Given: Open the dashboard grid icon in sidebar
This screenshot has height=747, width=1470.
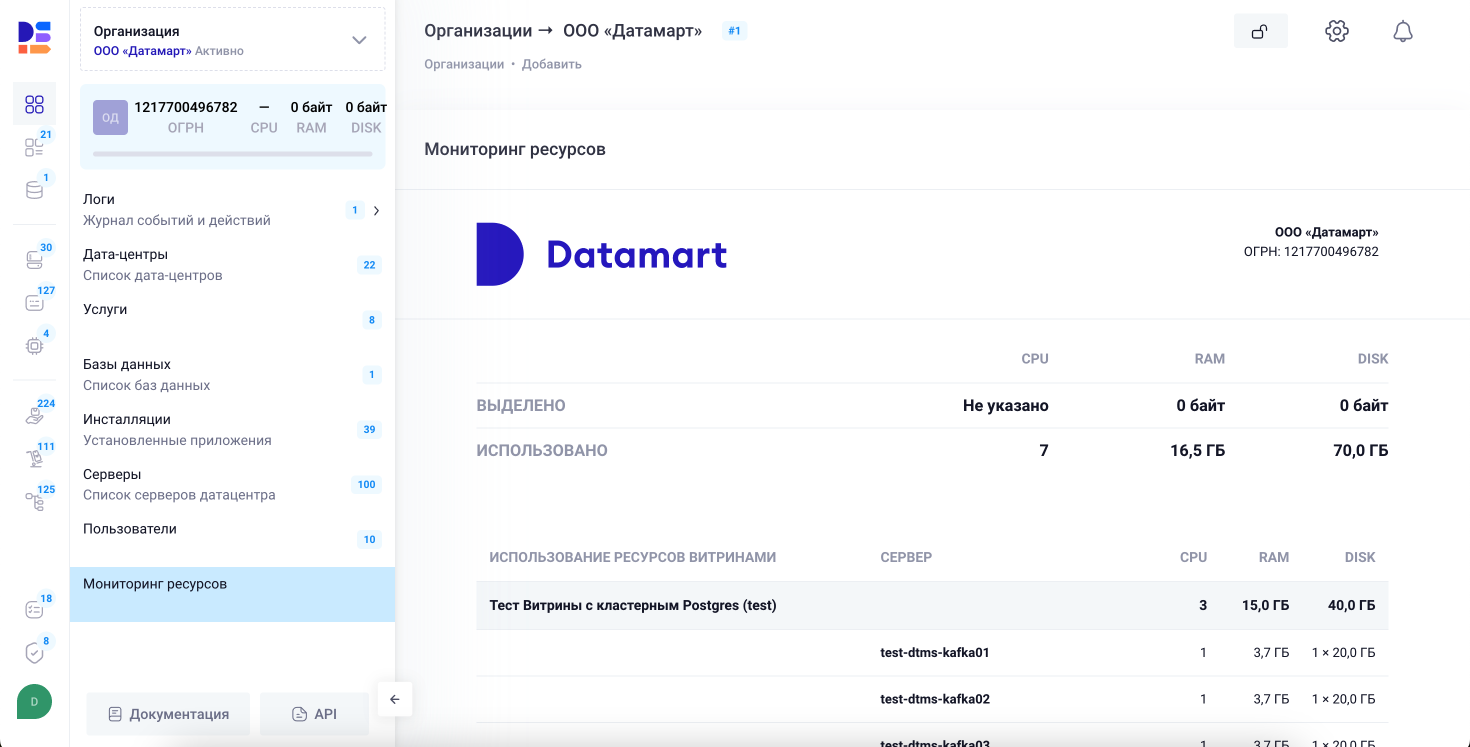Looking at the screenshot, I should click(34, 104).
